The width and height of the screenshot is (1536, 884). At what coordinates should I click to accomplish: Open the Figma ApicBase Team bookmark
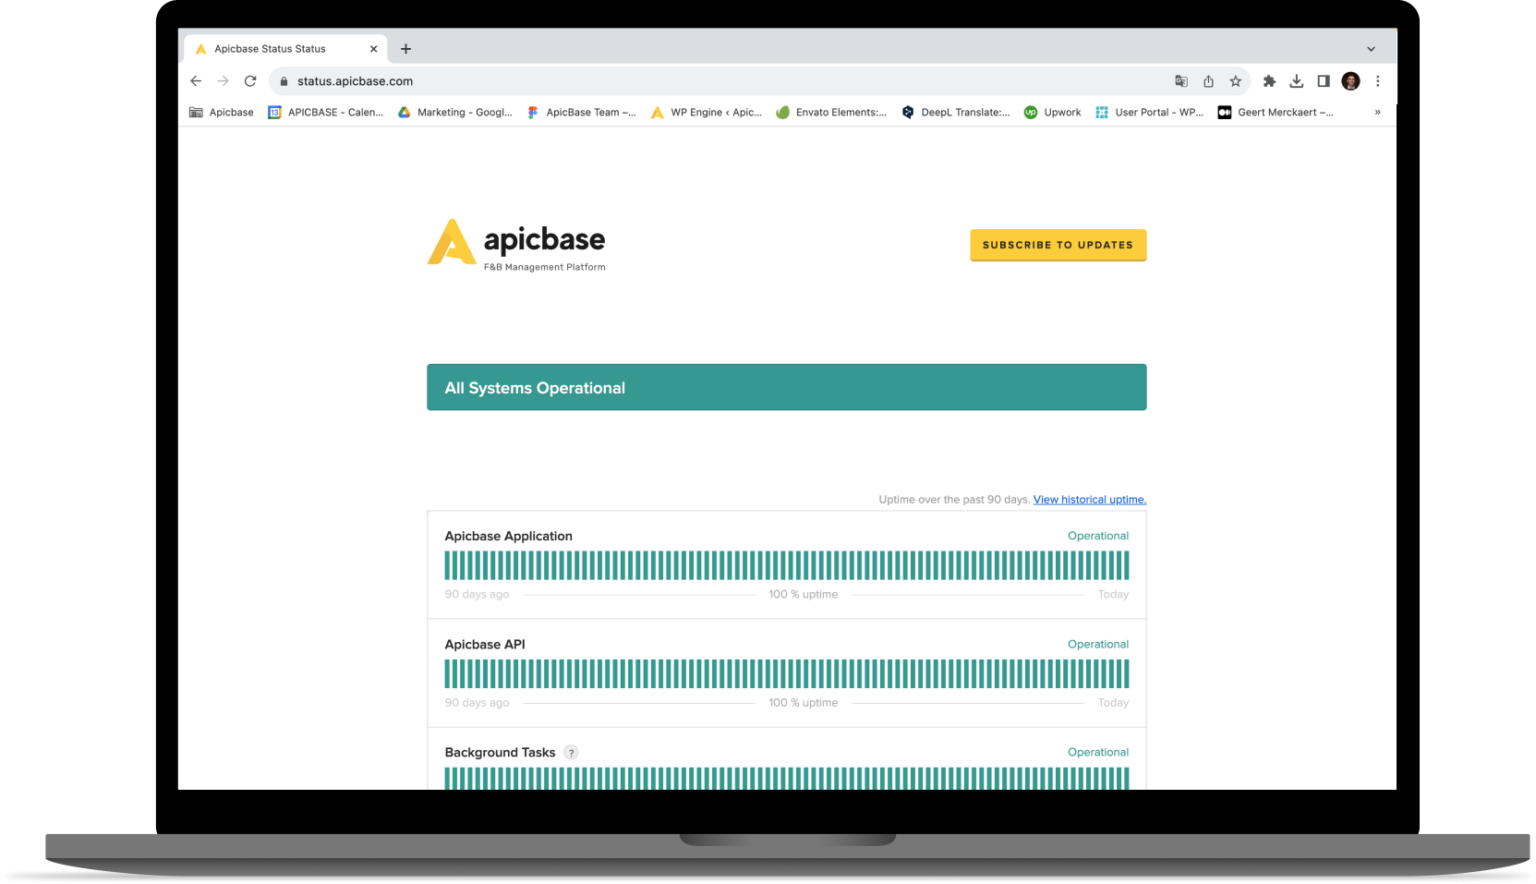pyautogui.click(x=582, y=112)
